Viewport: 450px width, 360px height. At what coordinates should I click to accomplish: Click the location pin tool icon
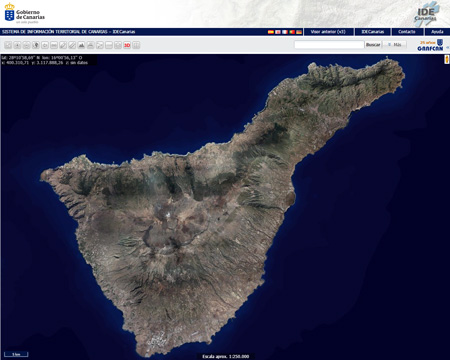click(x=36, y=45)
